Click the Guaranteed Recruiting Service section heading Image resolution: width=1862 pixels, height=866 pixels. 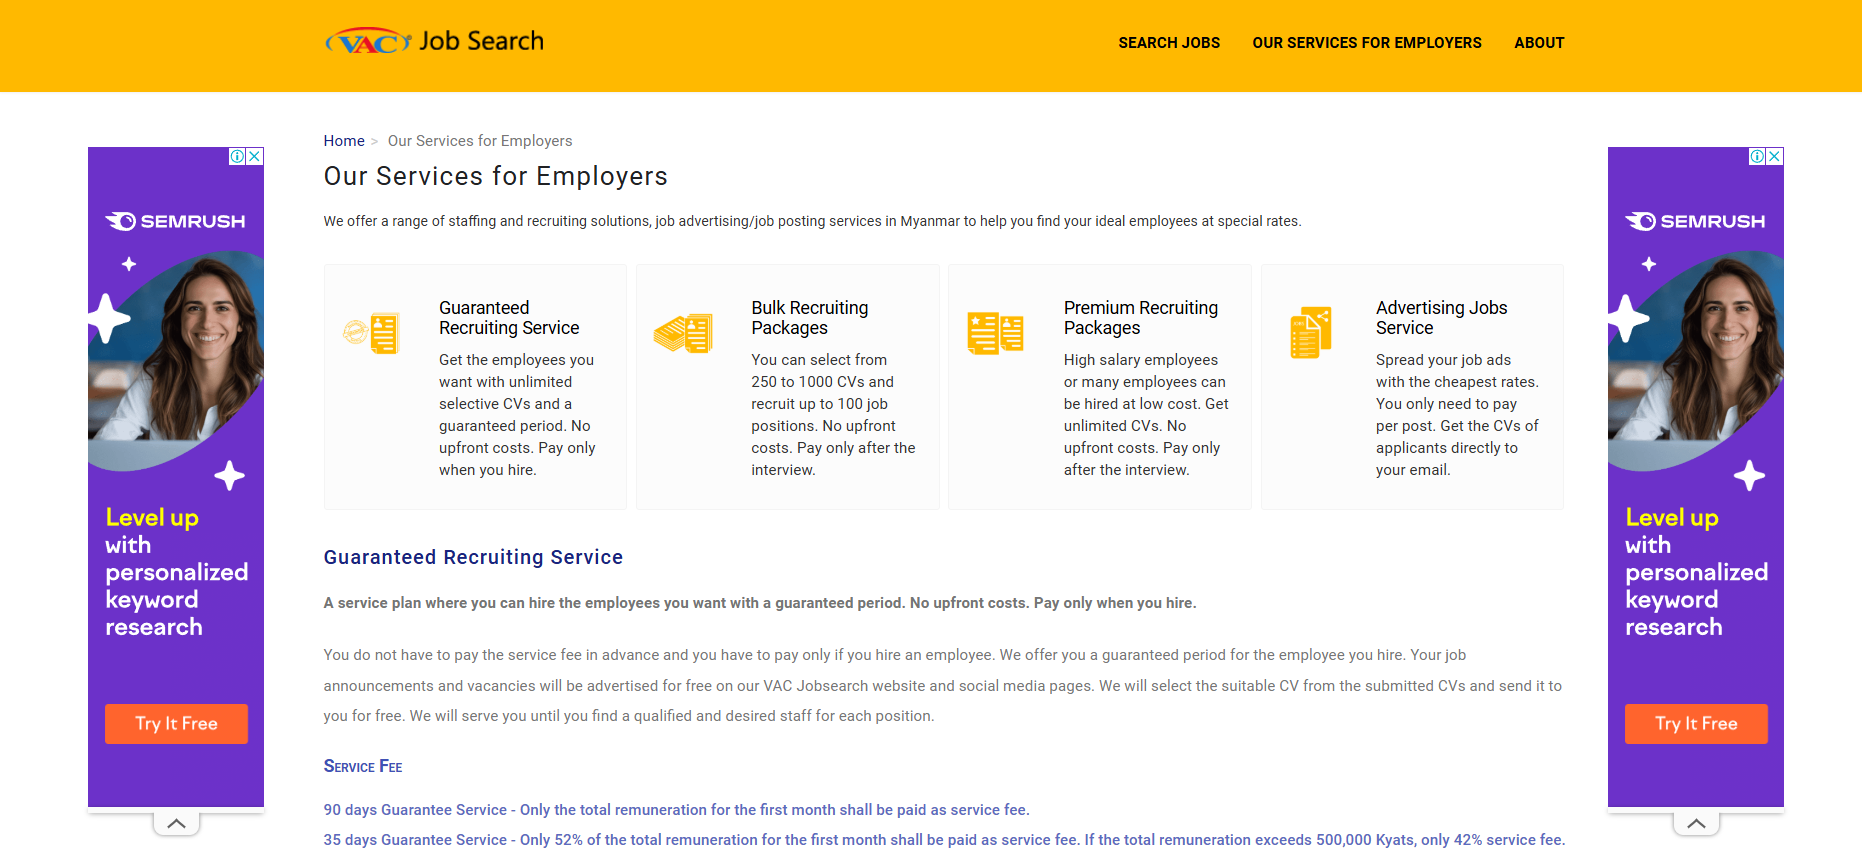[x=473, y=557]
